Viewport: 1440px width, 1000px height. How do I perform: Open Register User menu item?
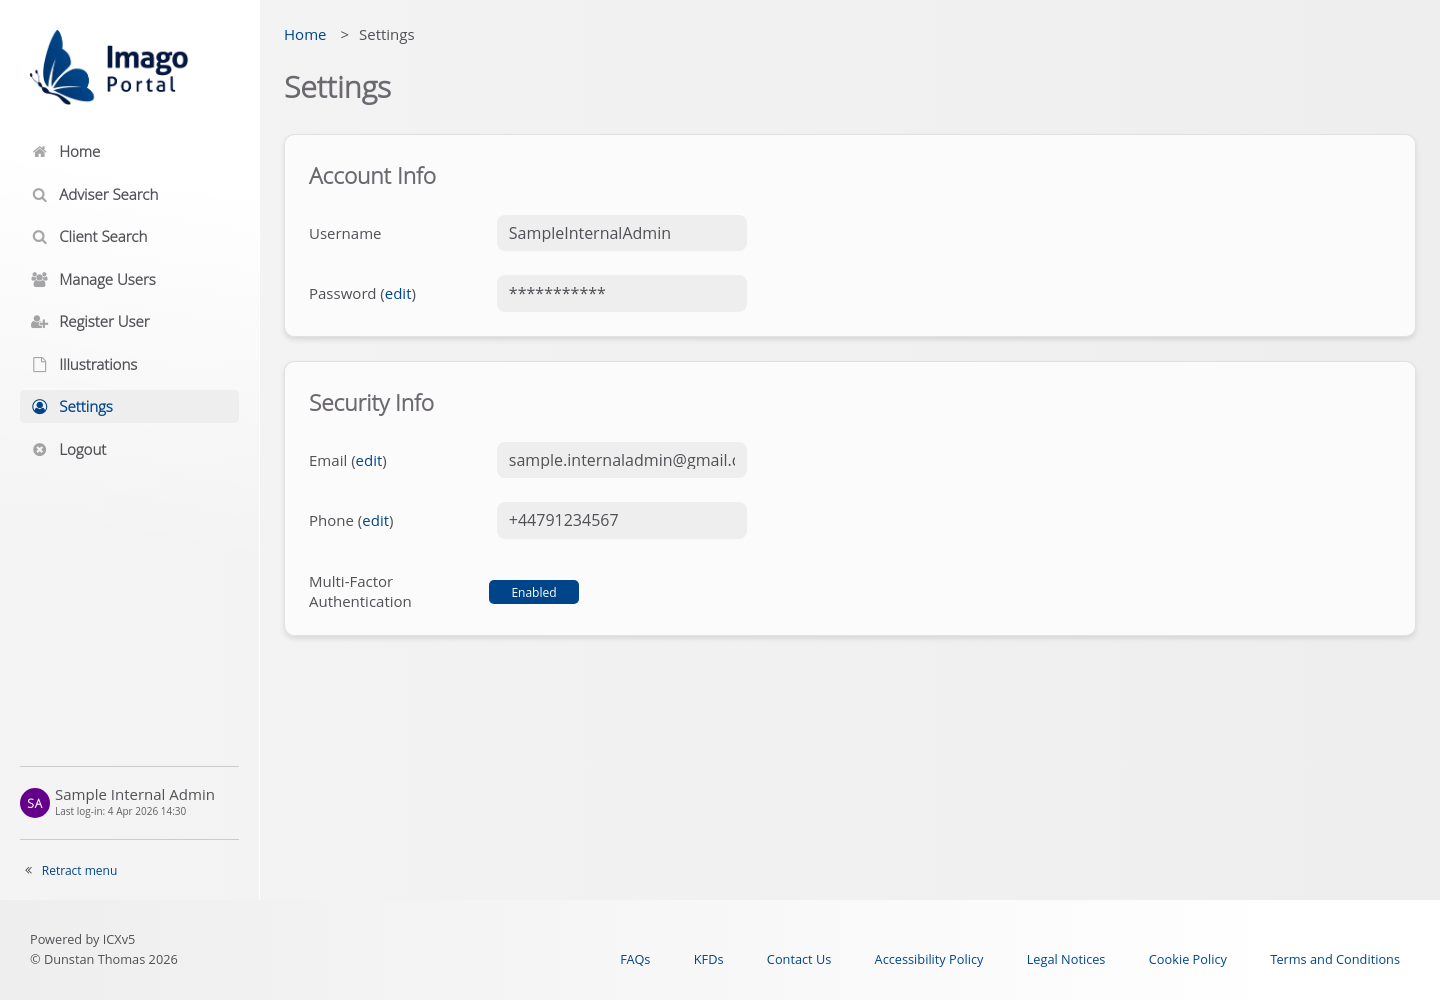[129, 322]
